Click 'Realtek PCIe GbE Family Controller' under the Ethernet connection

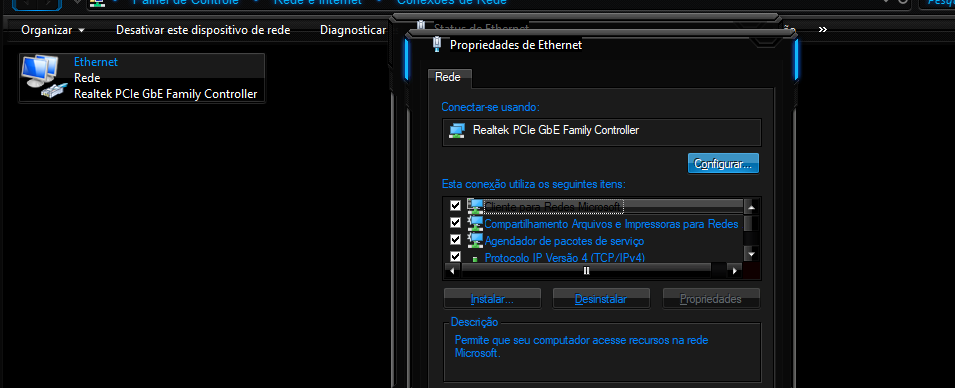coord(166,94)
